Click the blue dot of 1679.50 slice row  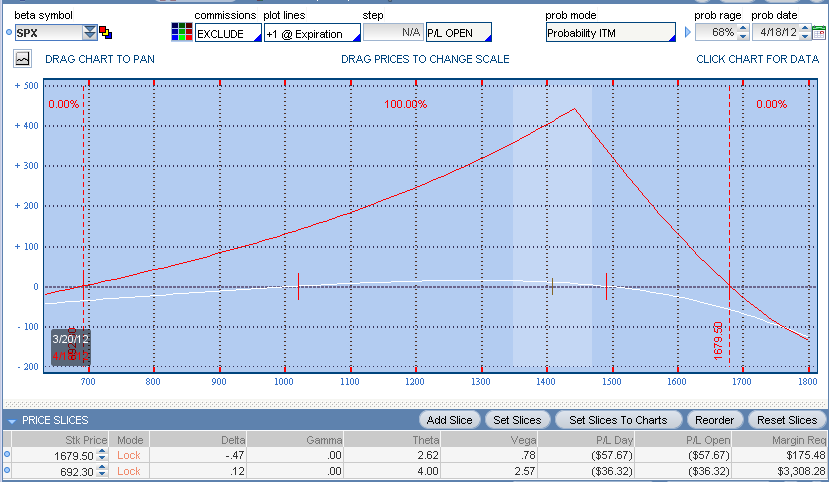7,454
